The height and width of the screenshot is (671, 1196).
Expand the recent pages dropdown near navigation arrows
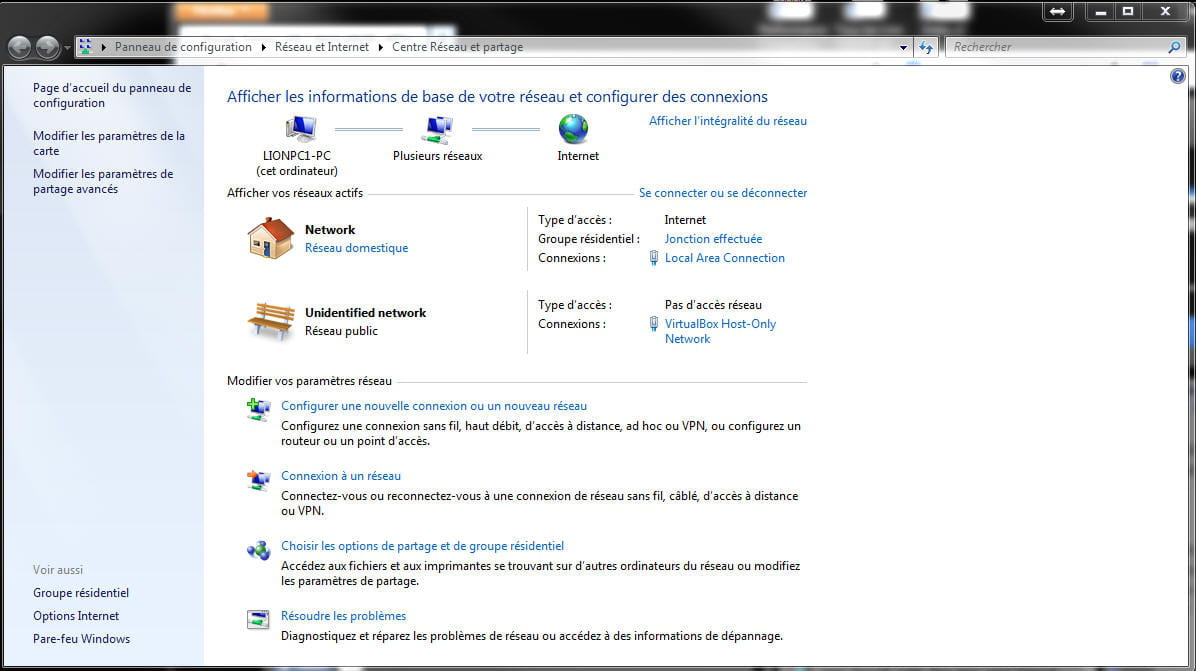[x=67, y=47]
